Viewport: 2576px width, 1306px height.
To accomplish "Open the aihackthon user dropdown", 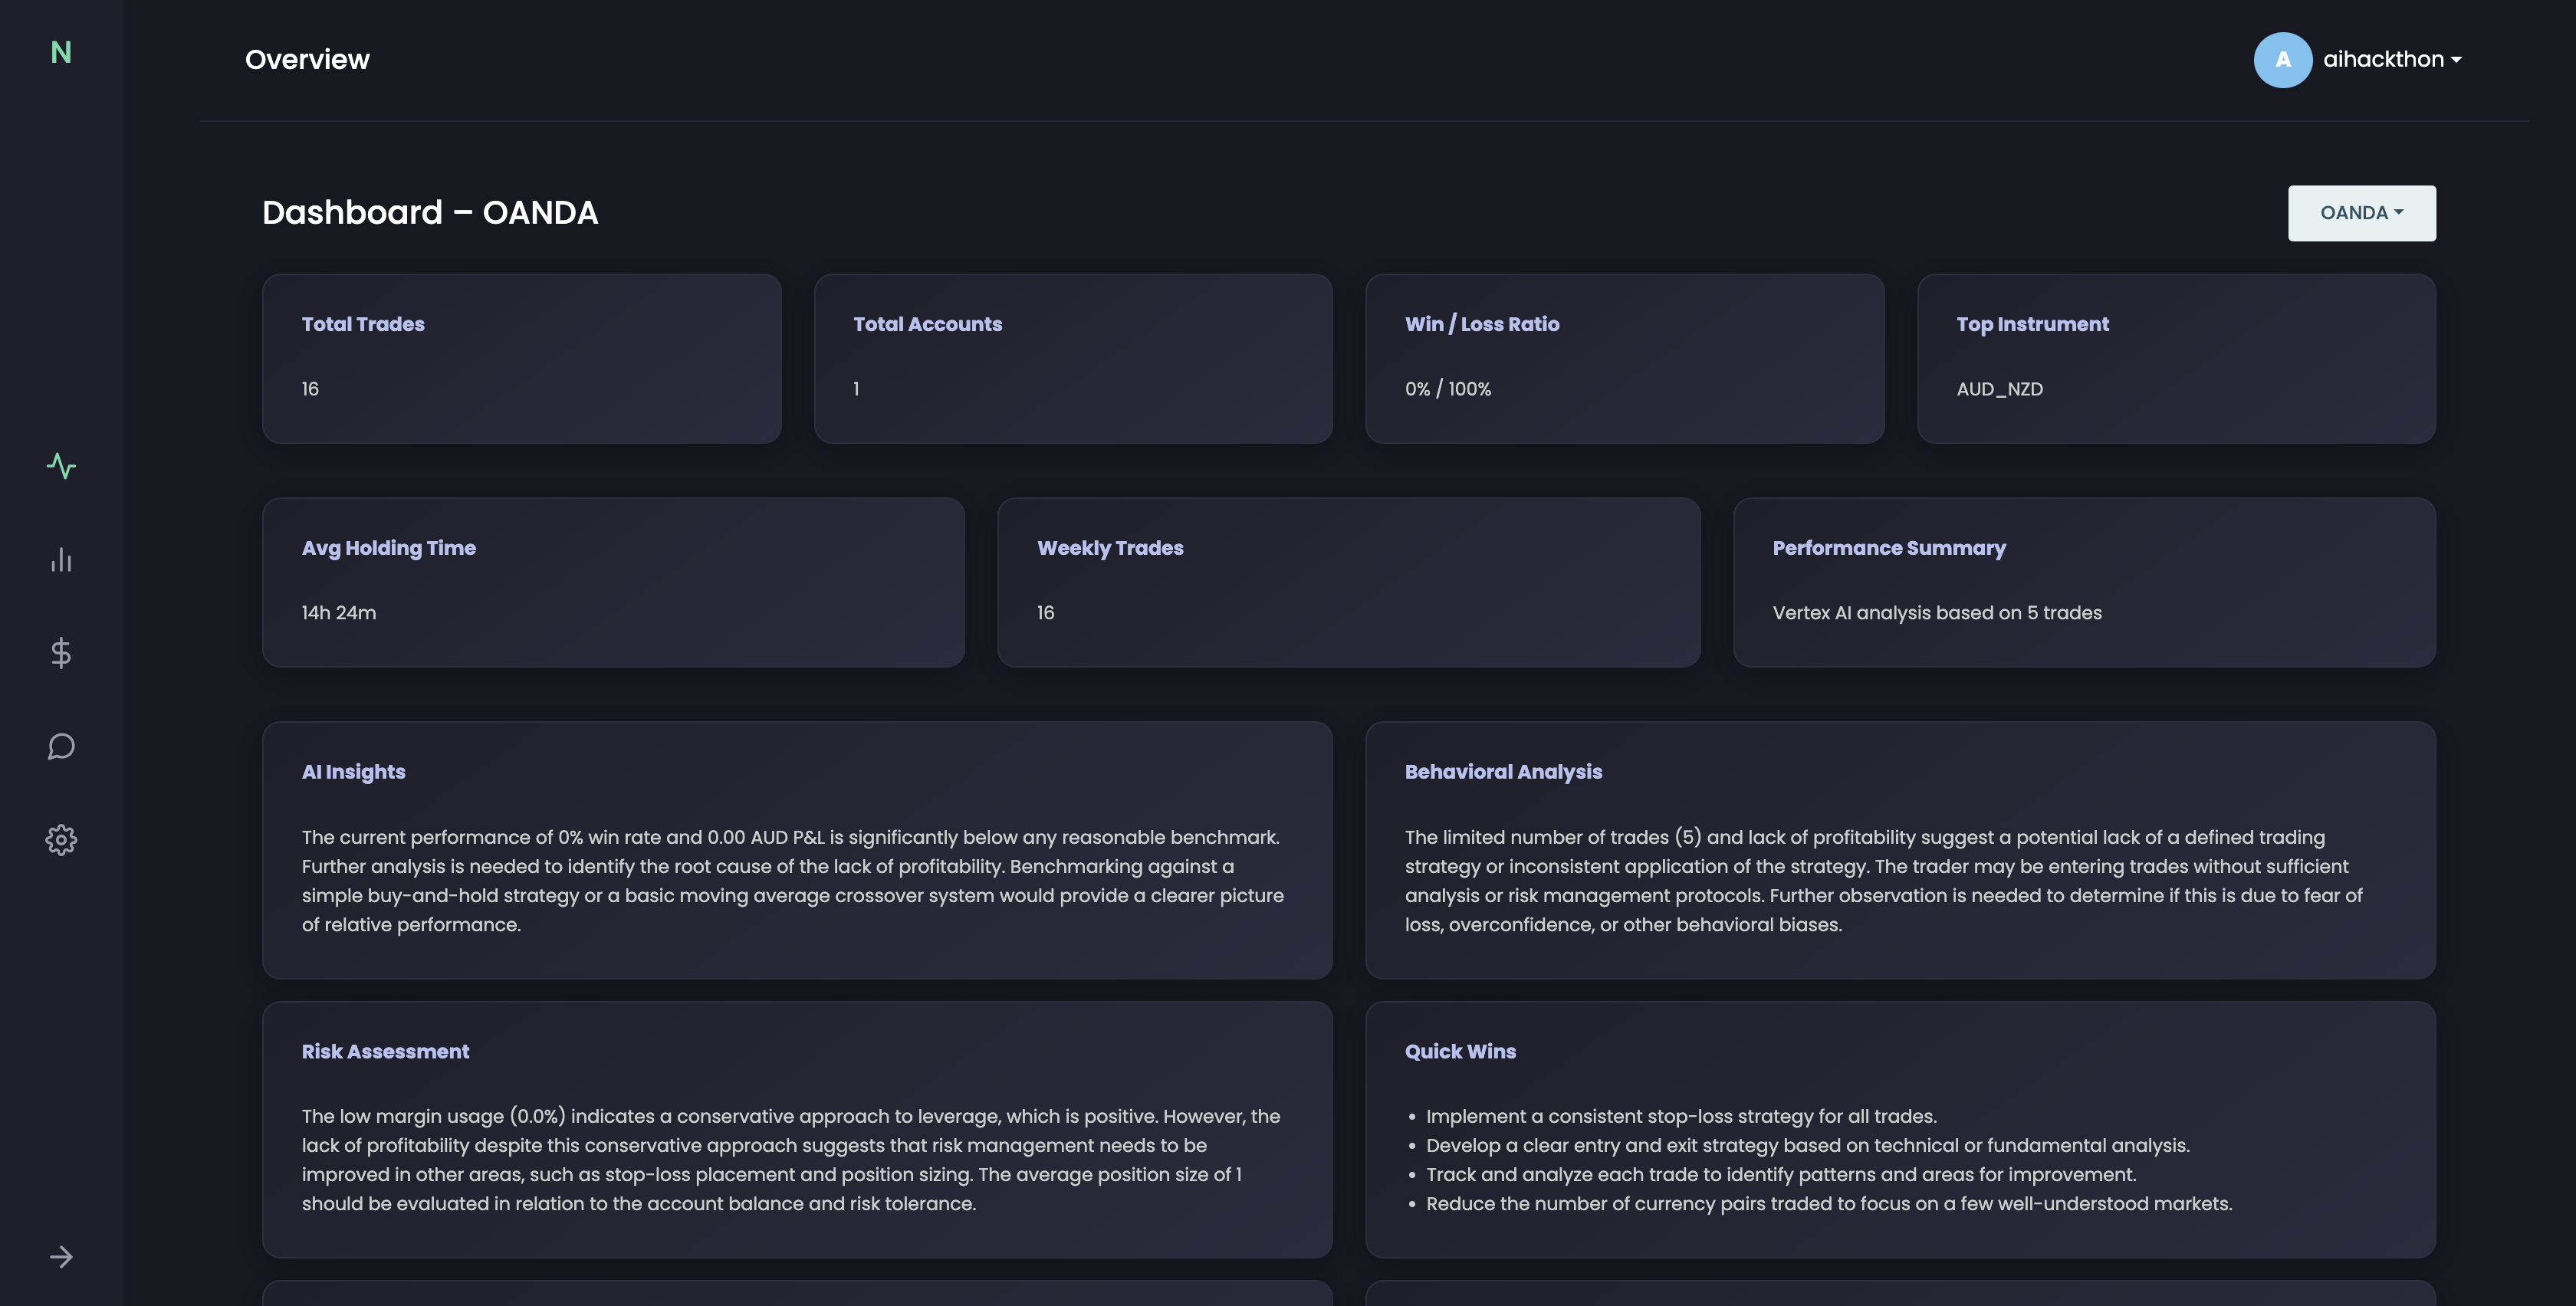I will [2391, 60].
